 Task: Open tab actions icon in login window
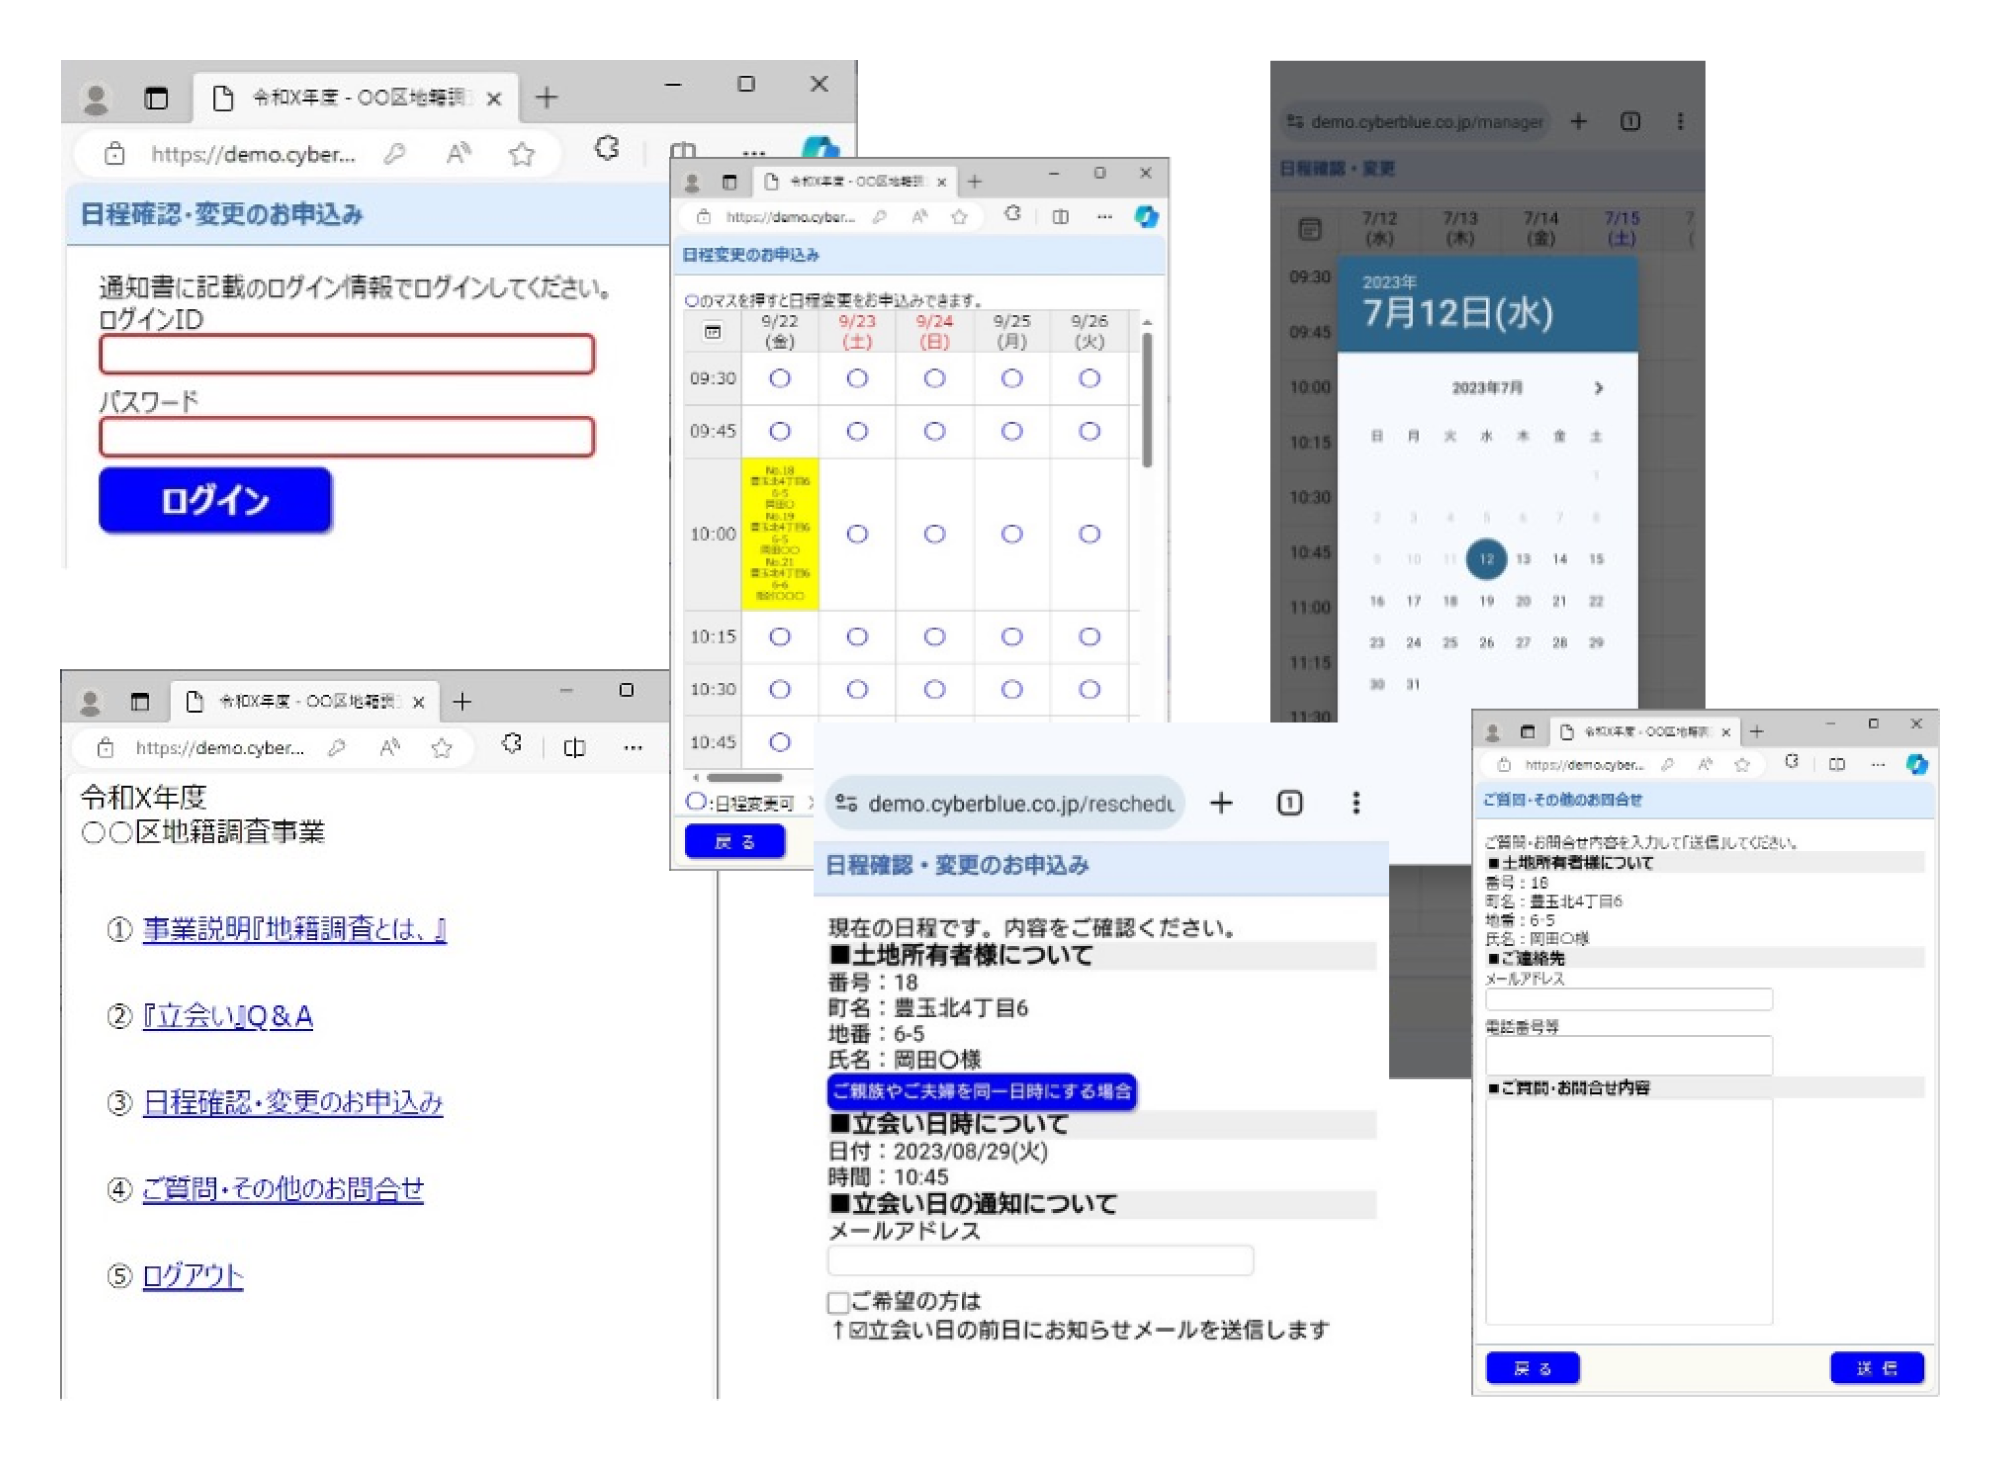156,98
